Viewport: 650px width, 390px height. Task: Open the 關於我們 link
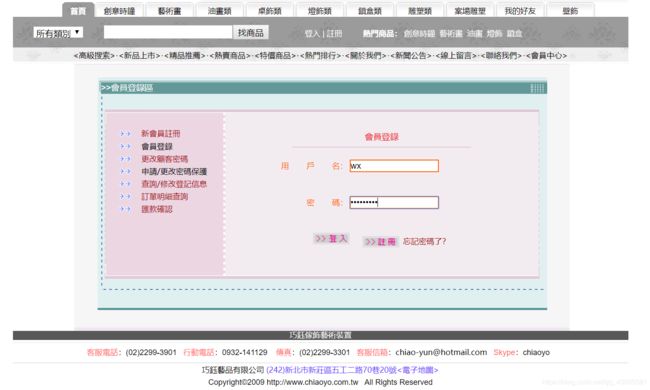366,56
